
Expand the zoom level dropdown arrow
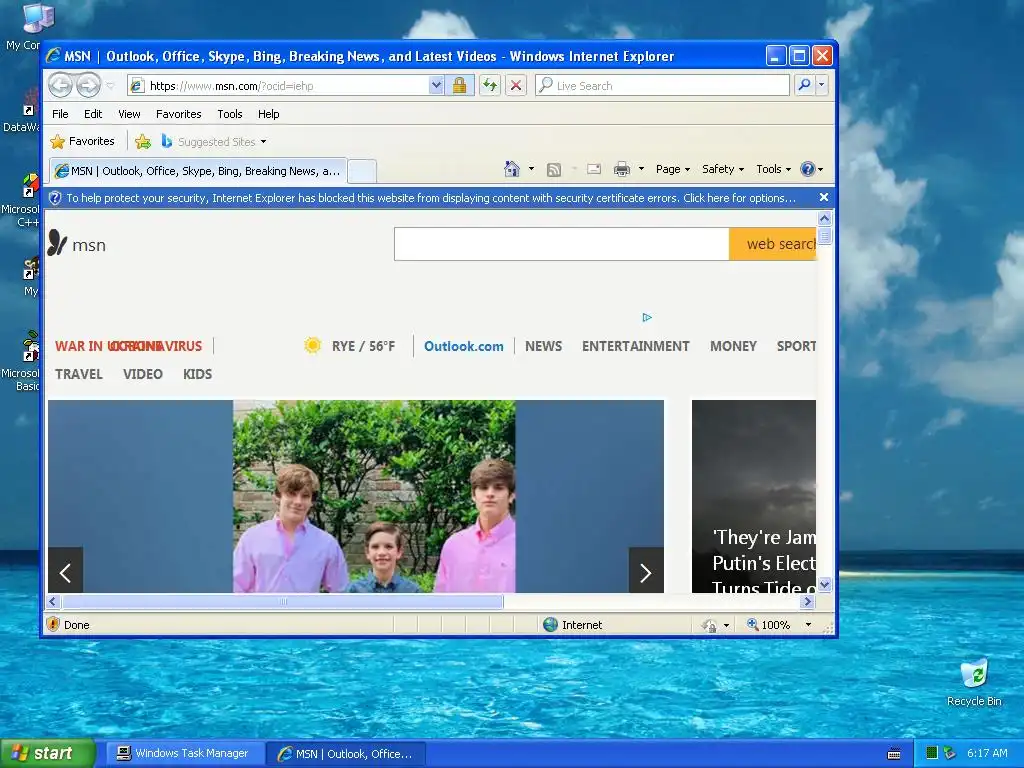tap(808, 625)
